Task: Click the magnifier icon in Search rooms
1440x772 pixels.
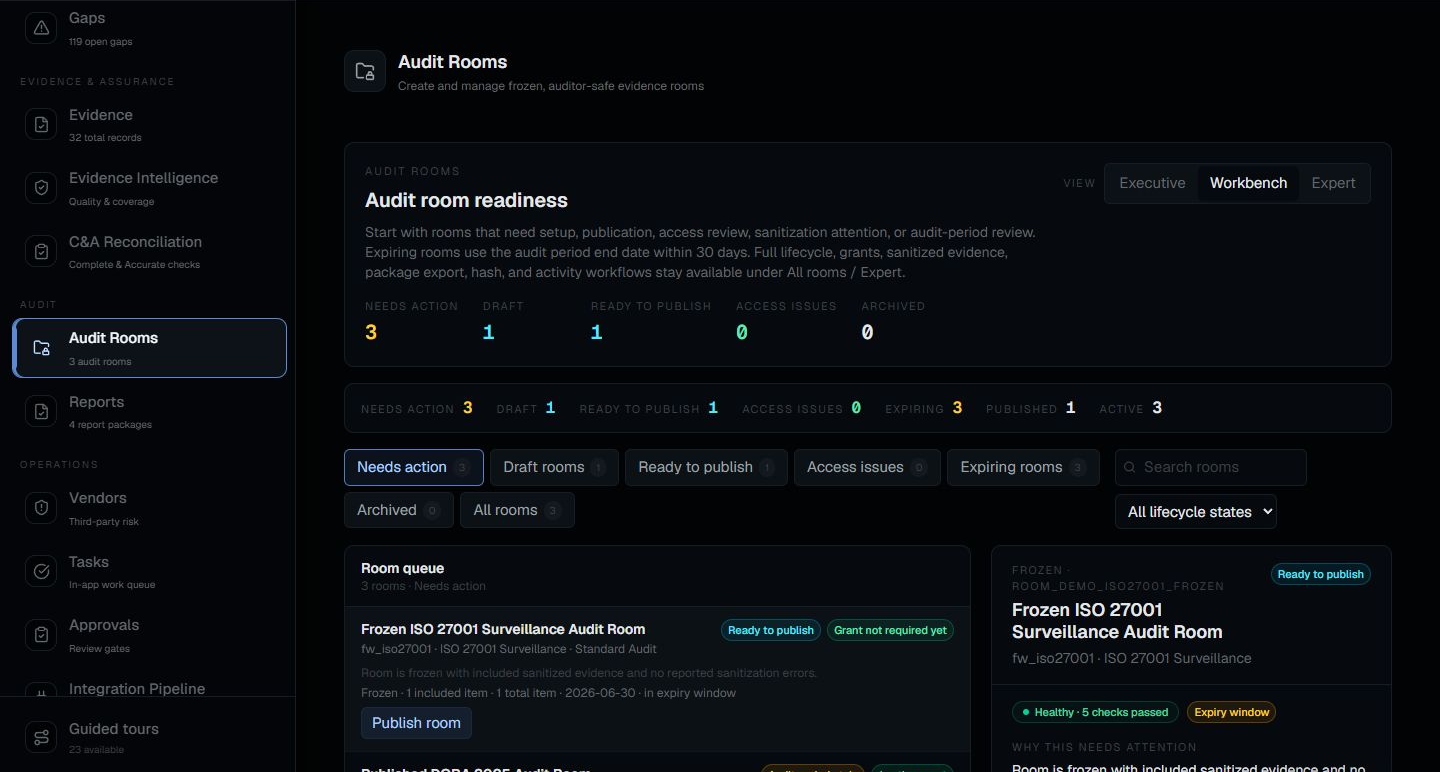Action: click(x=1130, y=467)
